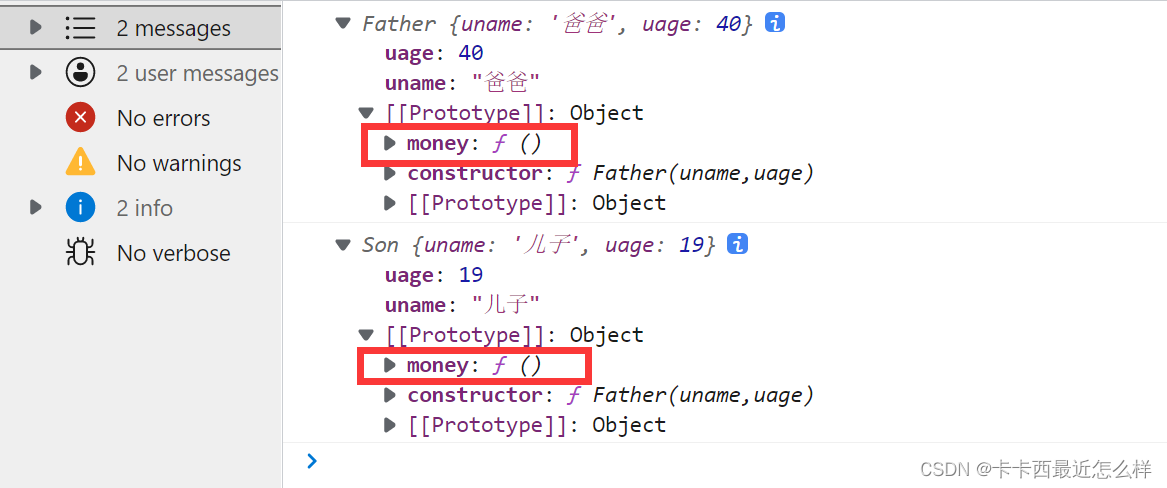
Task: Click info badge next to Son object
Action: (x=737, y=244)
